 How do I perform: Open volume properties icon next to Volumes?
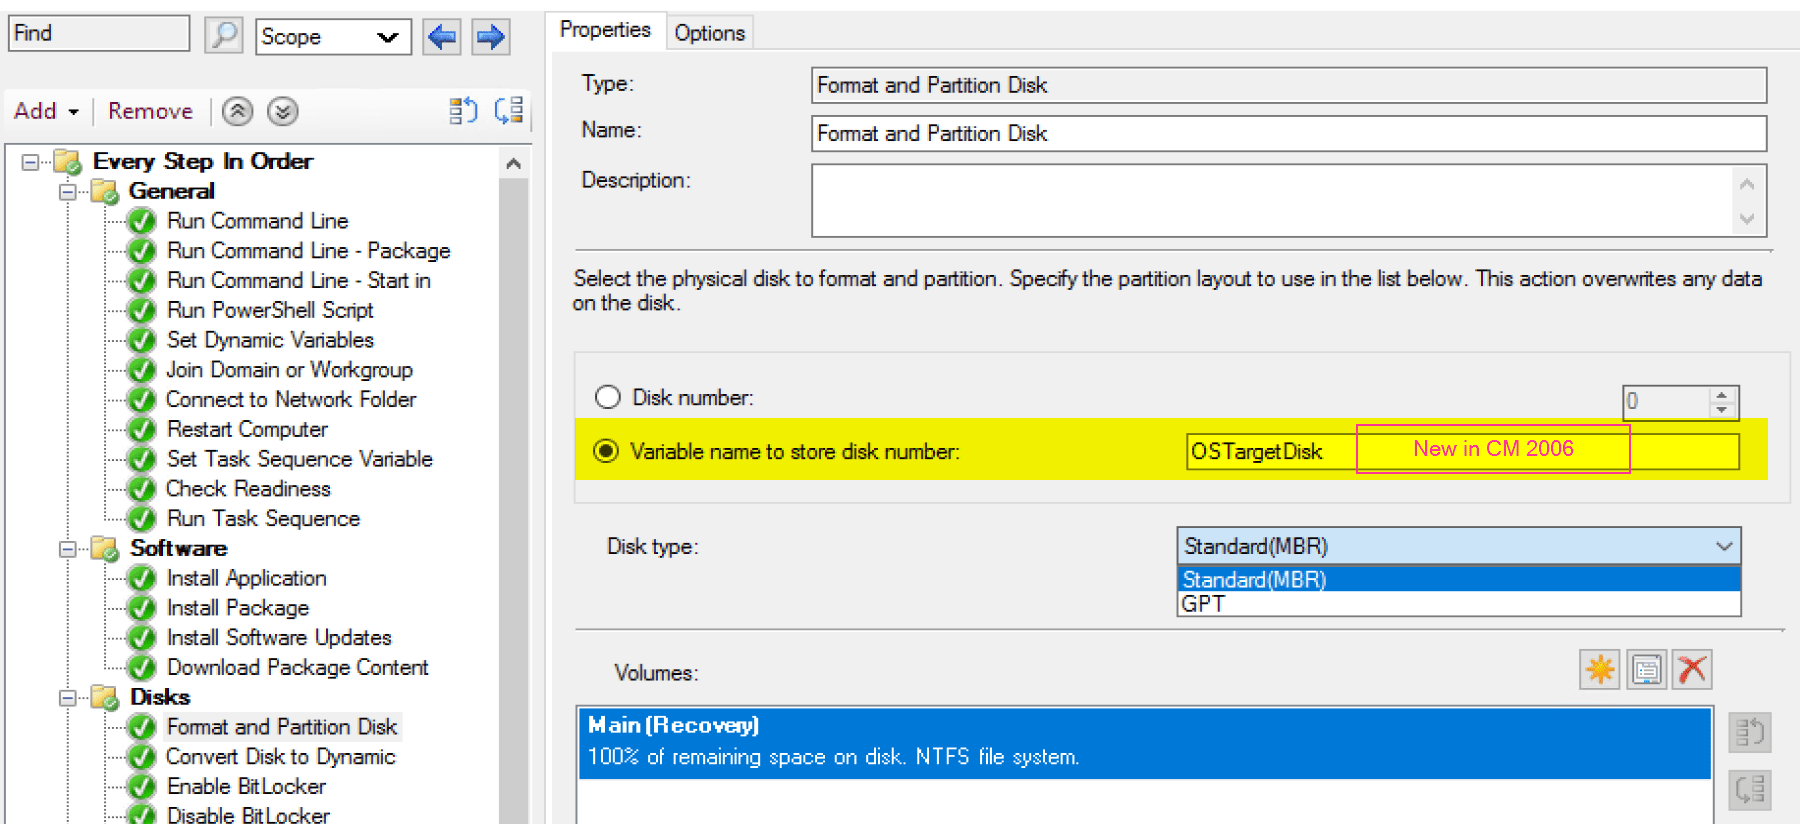click(1646, 669)
